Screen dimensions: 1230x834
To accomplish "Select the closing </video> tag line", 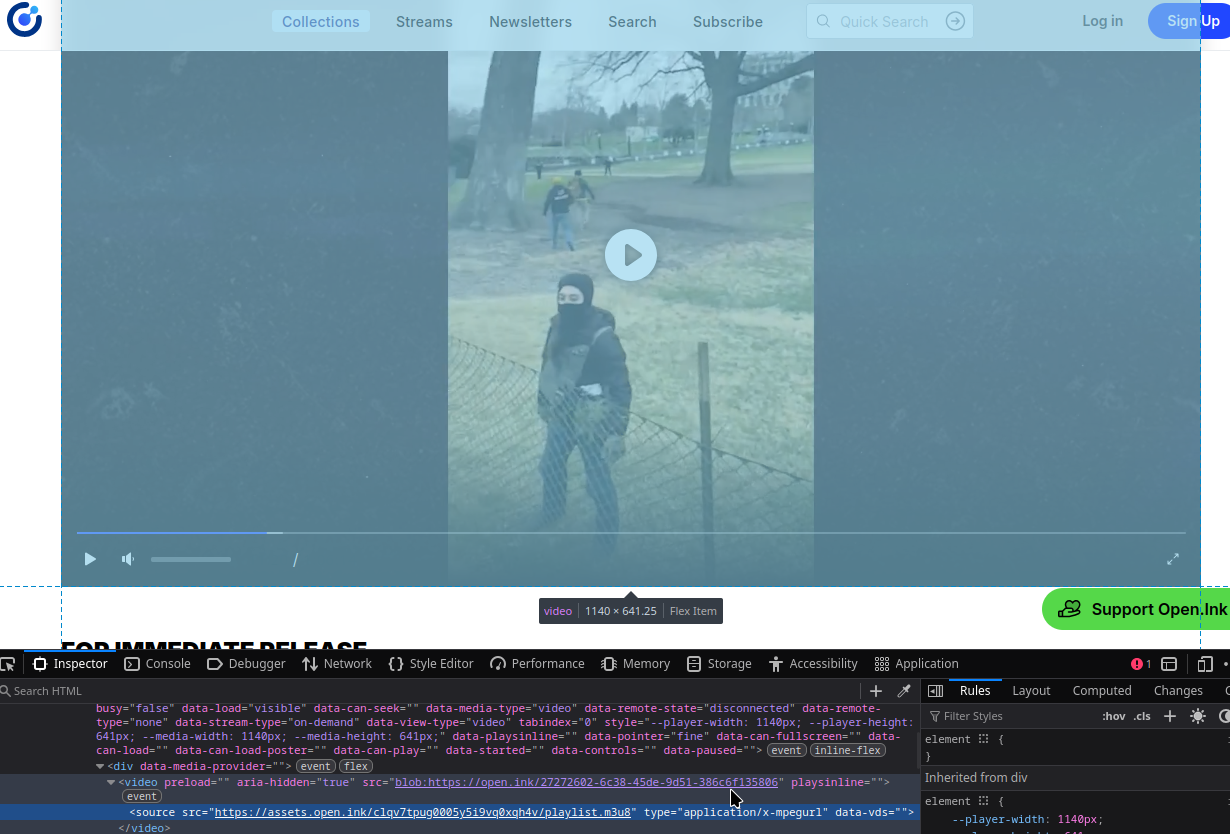I will [x=144, y=828].
